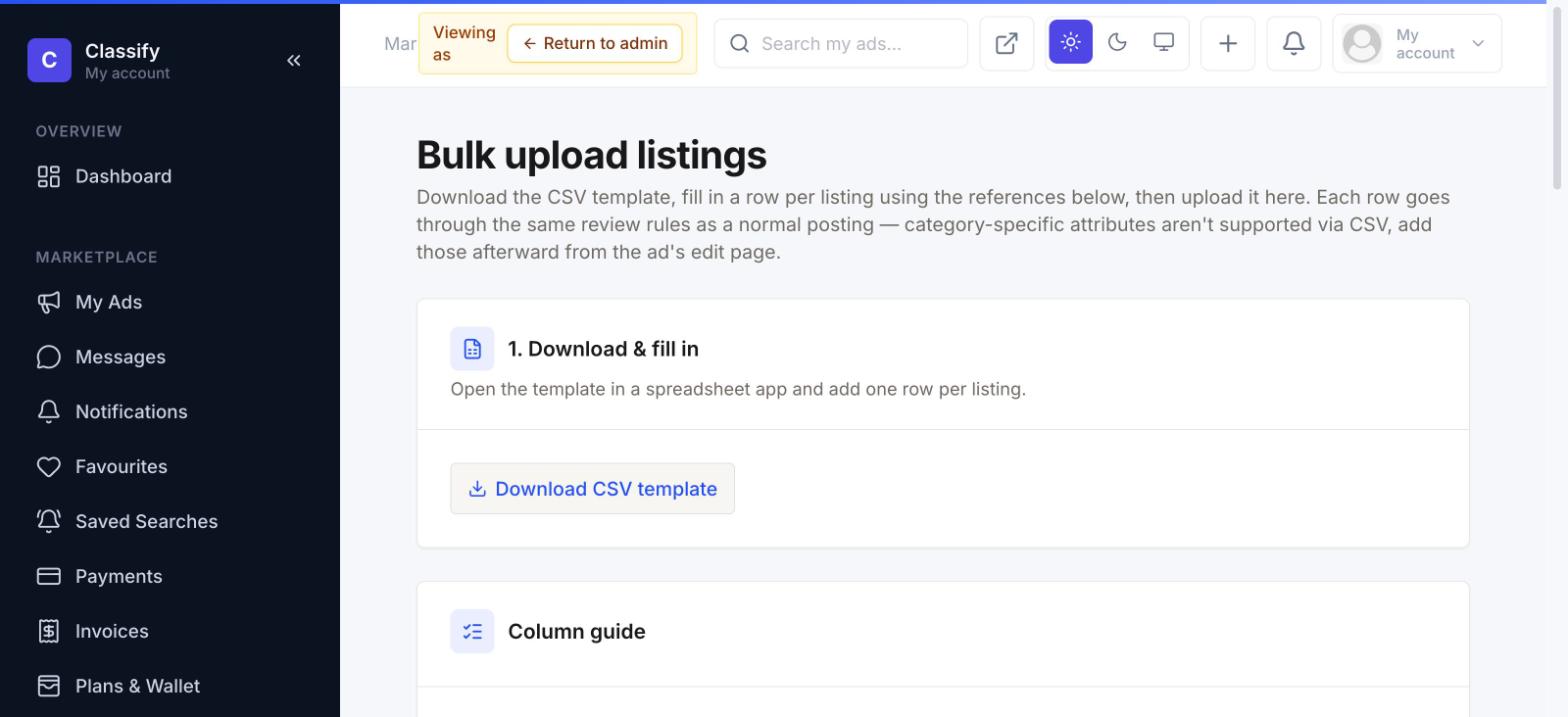Open site in new tab icon
This screenshot has width=1568, height=717.
1007,43
